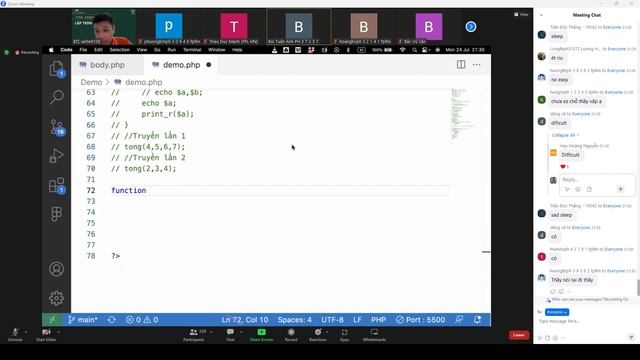Toggle Start Video in Zoom toolbar

(x=46, y=335)
